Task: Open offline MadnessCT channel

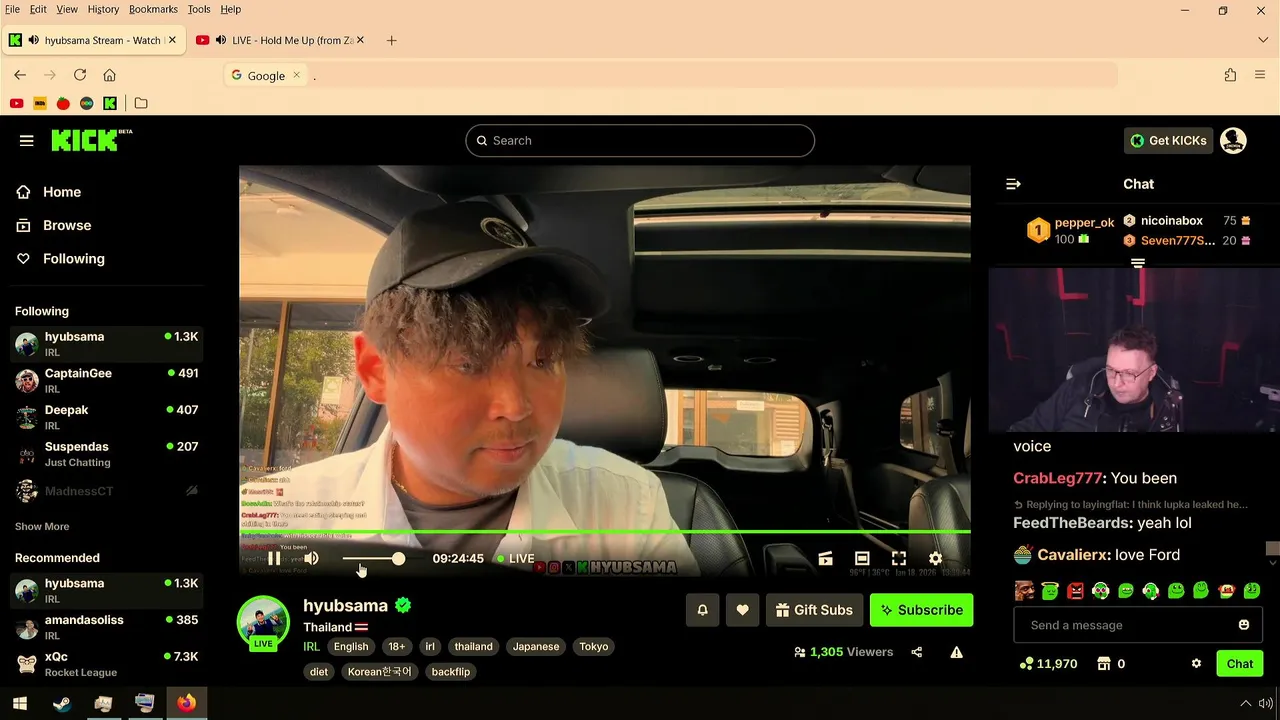Action: [x=106, y=491]
